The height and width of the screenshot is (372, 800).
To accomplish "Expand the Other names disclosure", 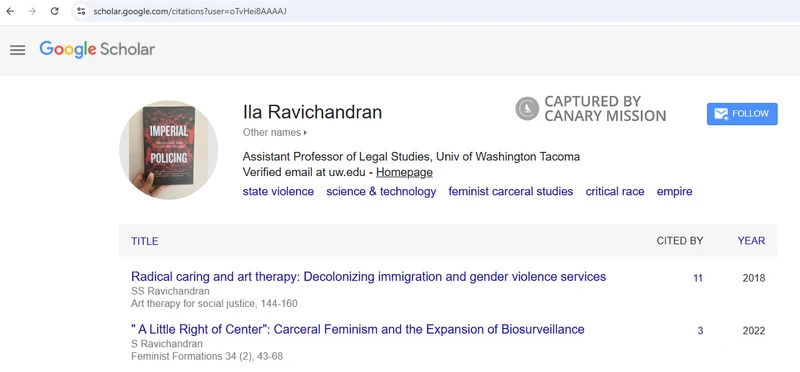I will 275,133.
